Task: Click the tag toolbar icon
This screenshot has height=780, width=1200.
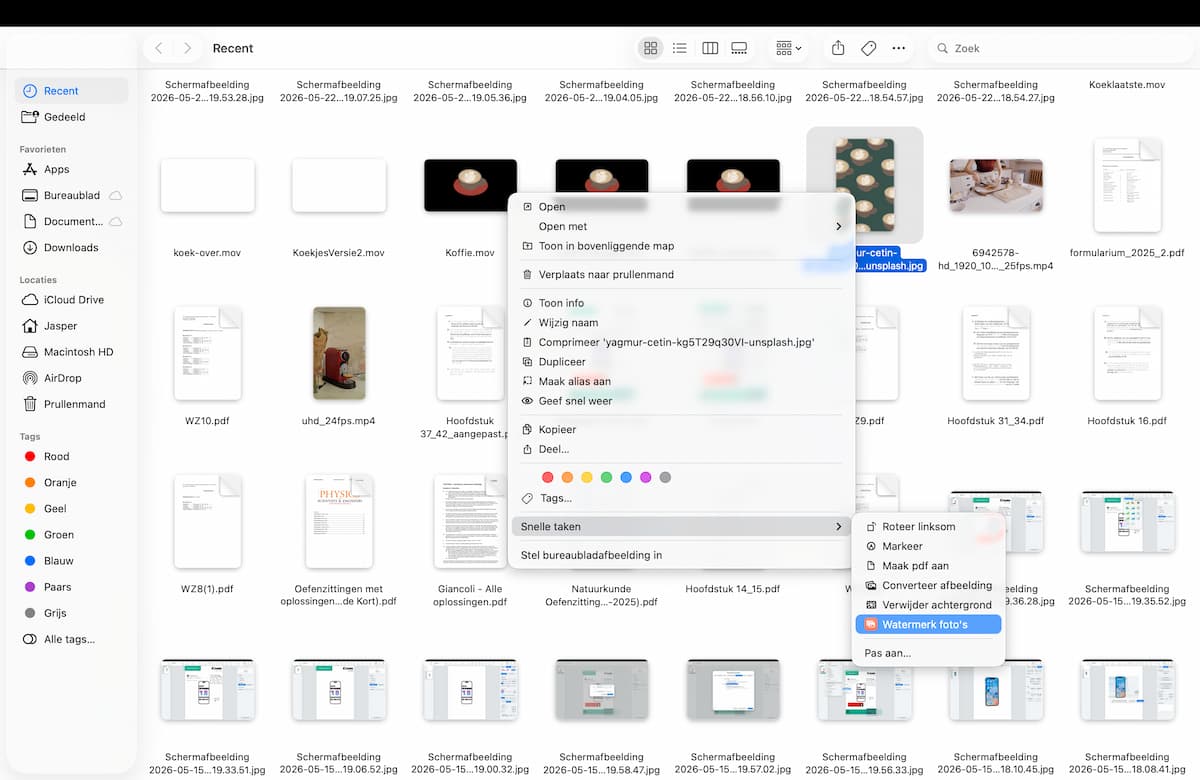Action: [868, 48]
